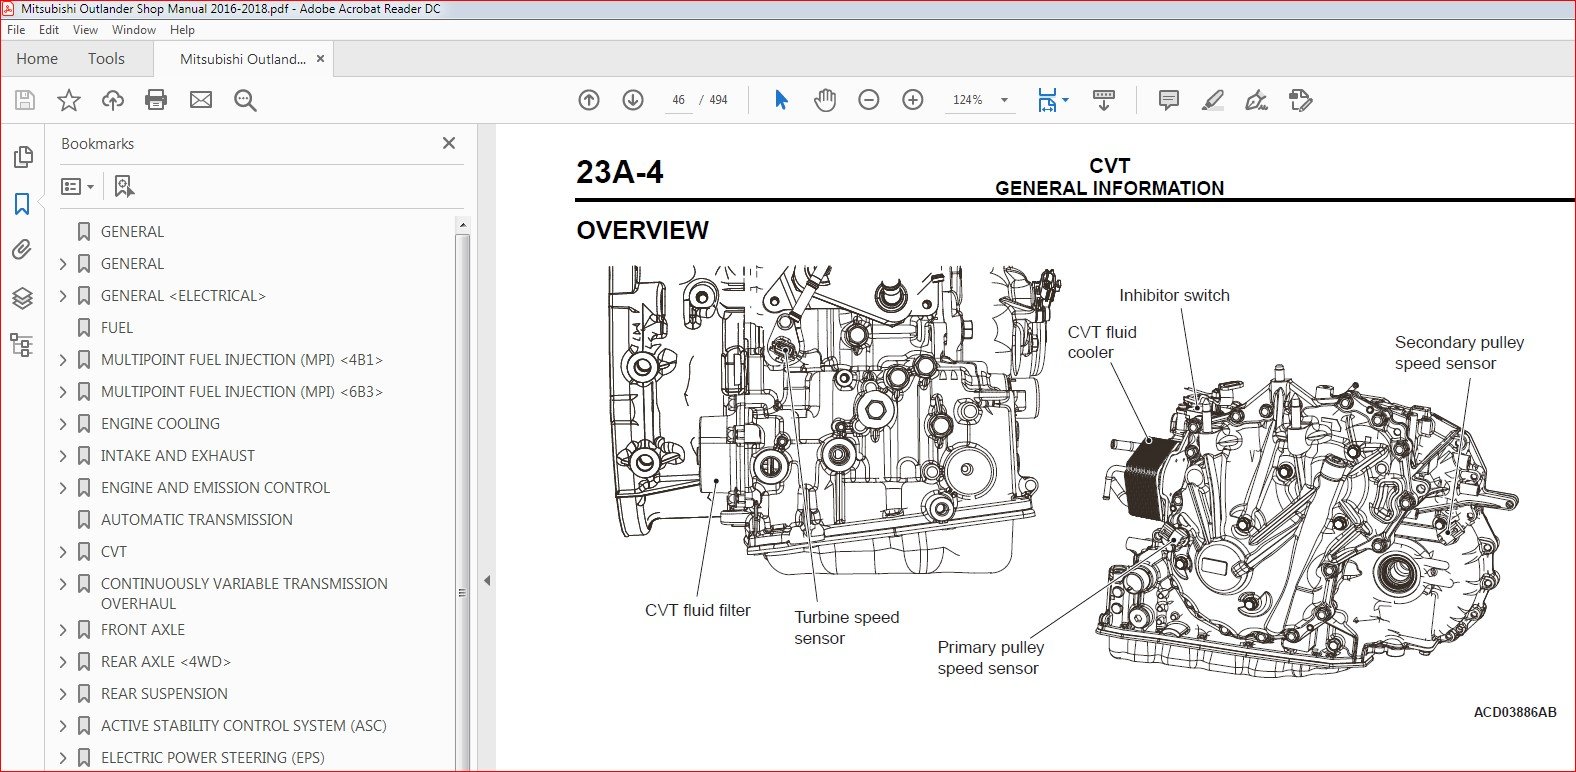Expand MULTIPOINT FUEL INJECTION <6B3> bookmark

(63, 392)
